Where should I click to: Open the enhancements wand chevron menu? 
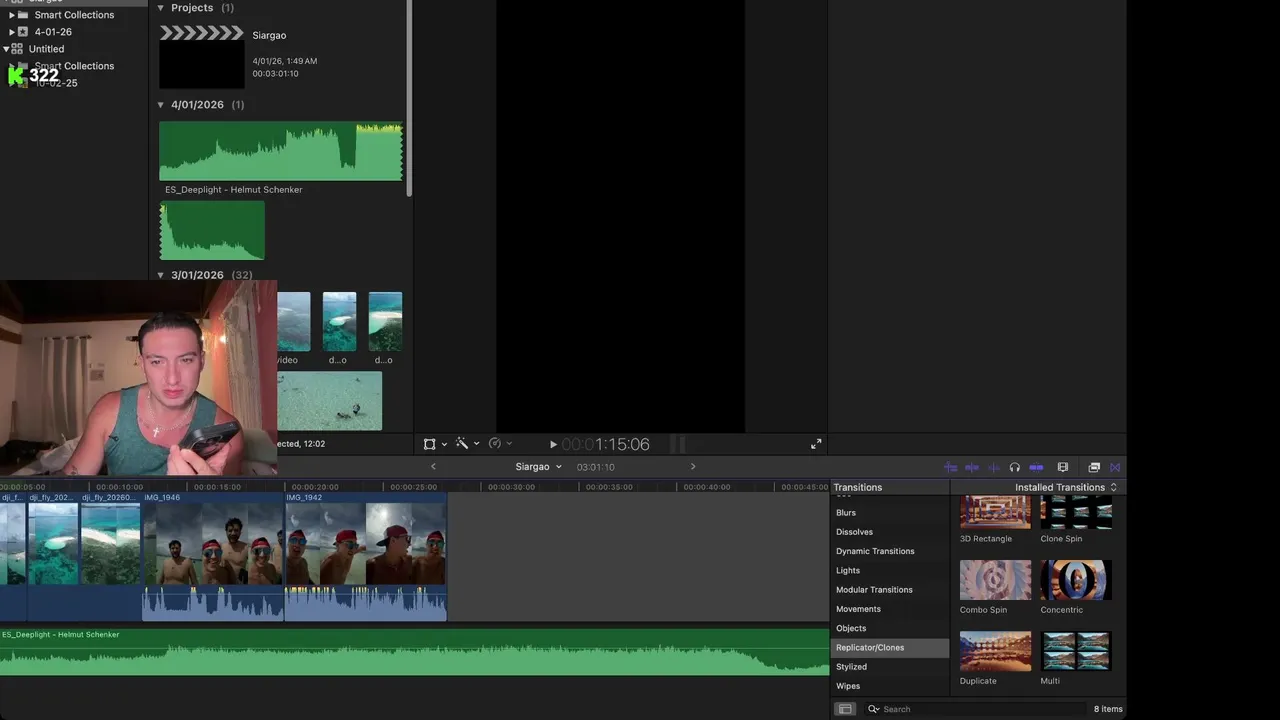pyautogui.click(x=476, y=444)
